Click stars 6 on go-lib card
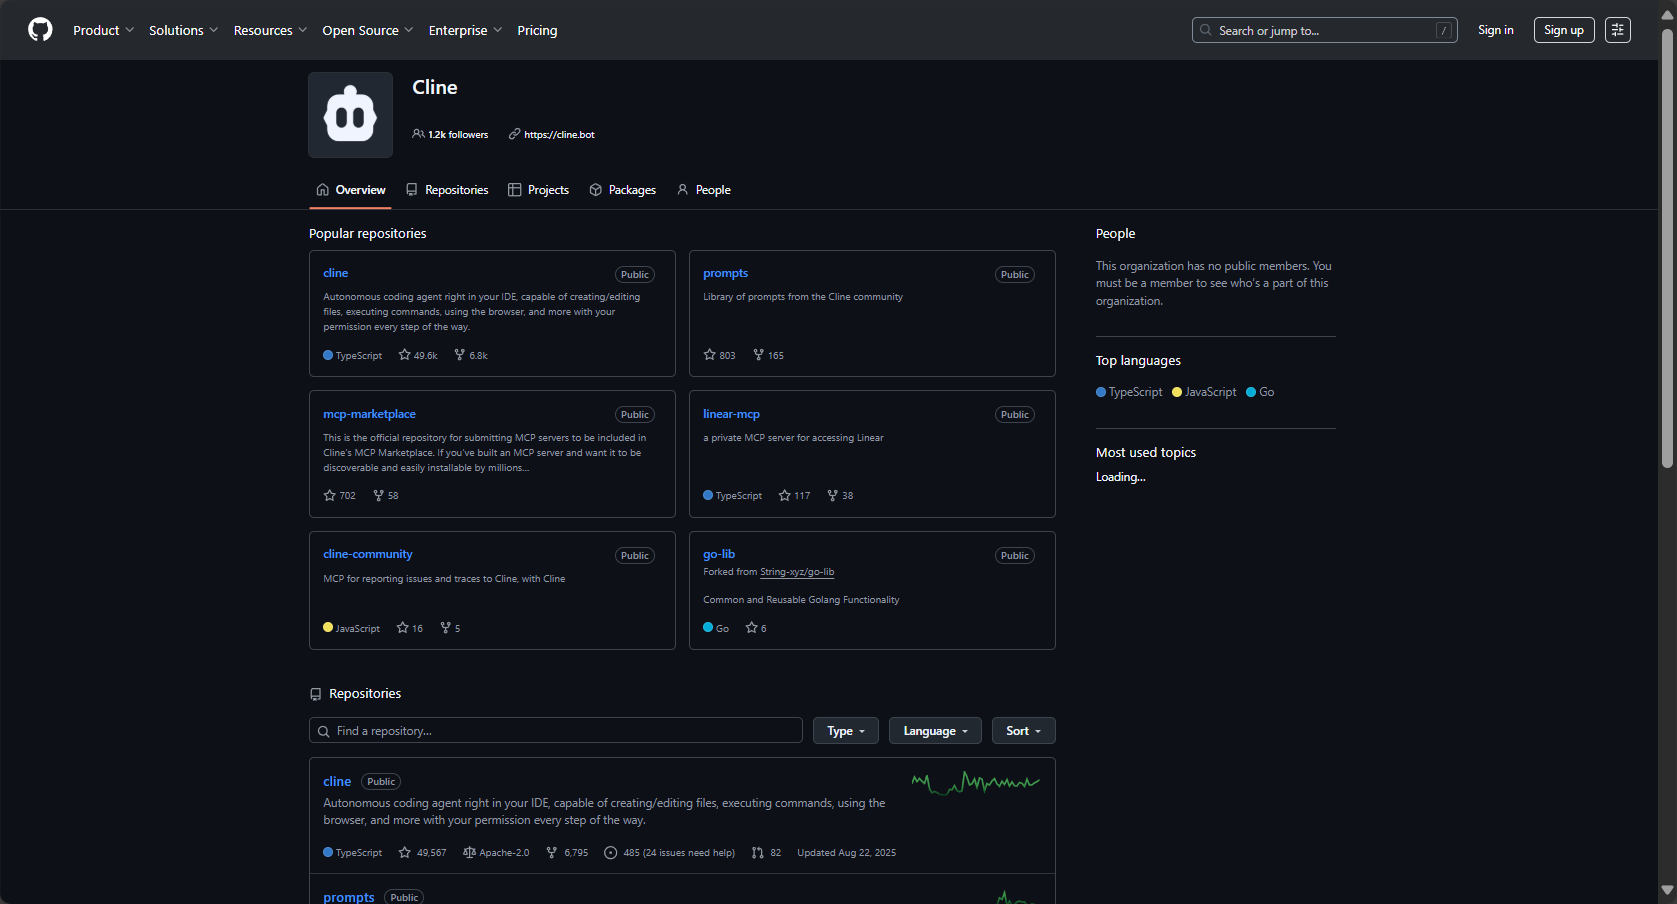Image resolution: width=1677 pixels, height=904 pixels. click(756, 628)
